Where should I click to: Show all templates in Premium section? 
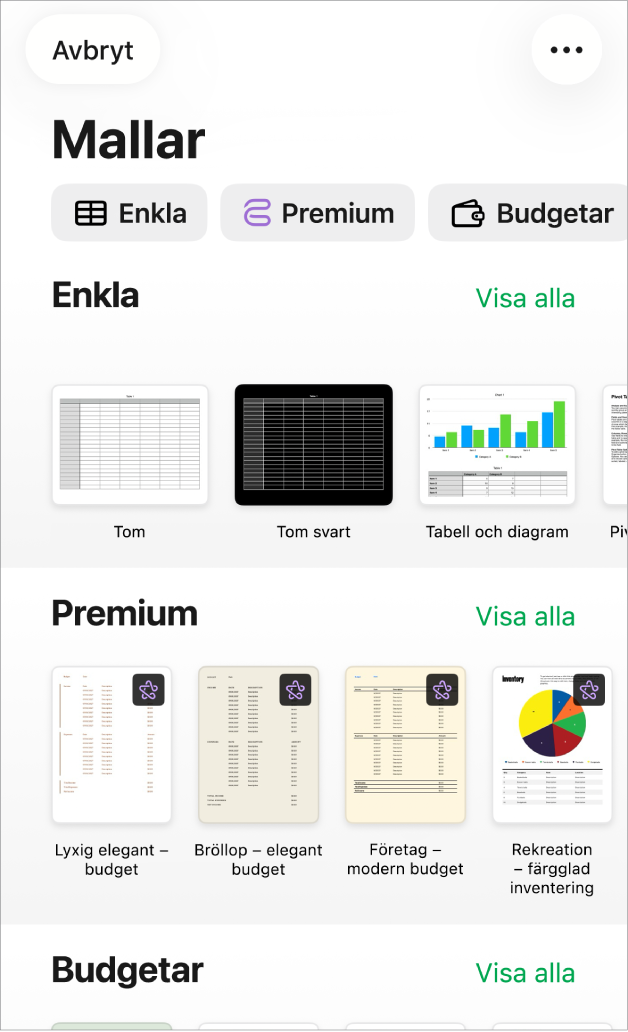525,617
